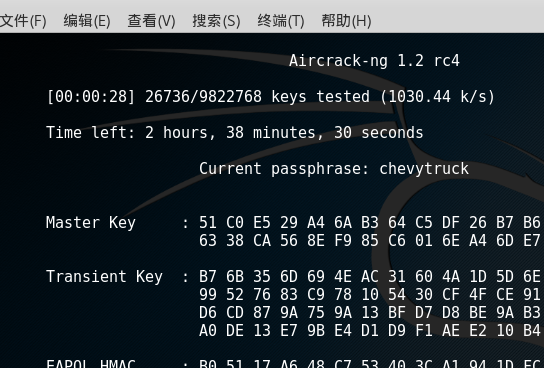Screen dimensions: 544x368
Task: Click the Time left line
Action: point(235,132)
